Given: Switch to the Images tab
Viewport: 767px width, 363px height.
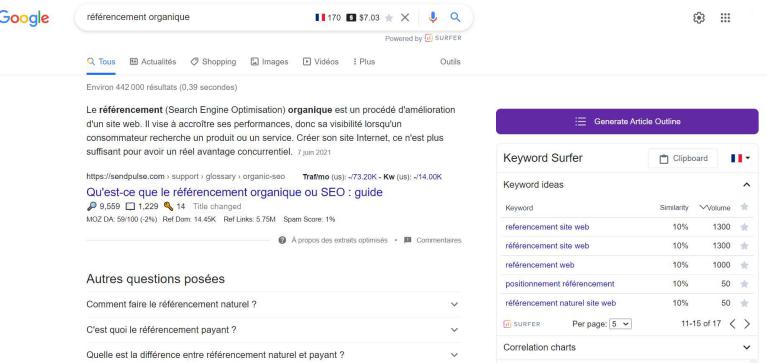Looking at the screenshot, I should tap(270, 62).
